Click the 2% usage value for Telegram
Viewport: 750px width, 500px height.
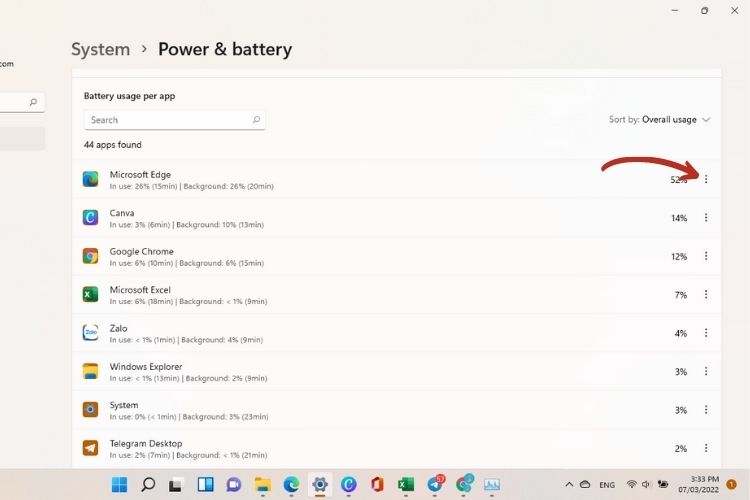coord(681,449)
